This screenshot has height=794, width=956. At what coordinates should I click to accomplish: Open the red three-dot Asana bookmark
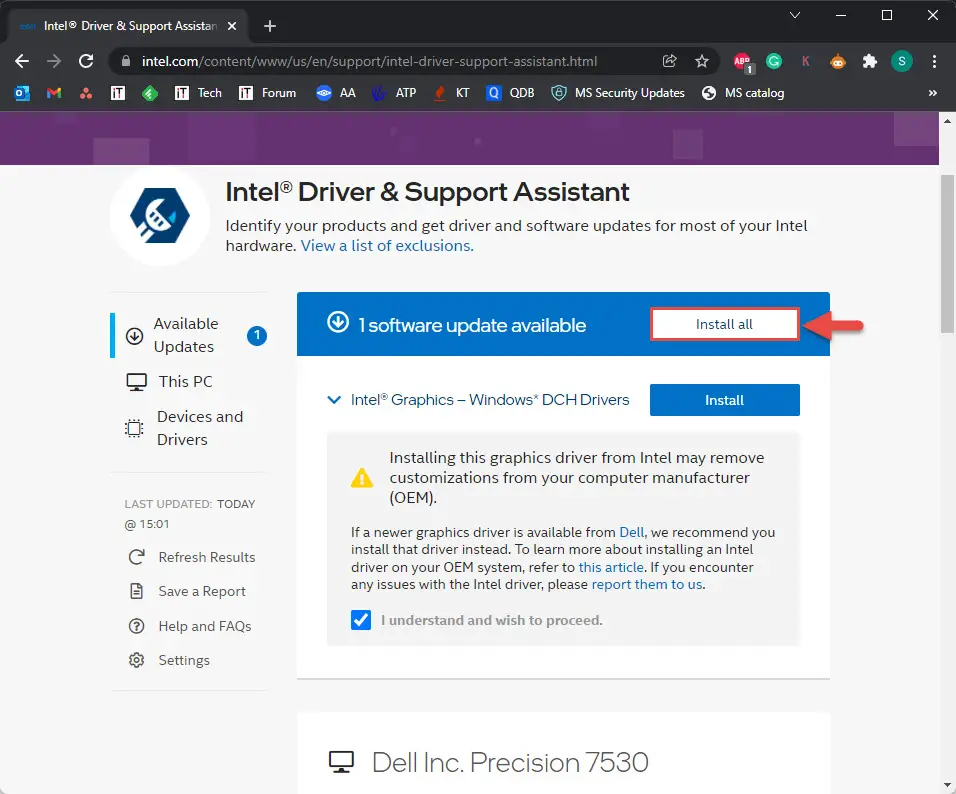click(86, 93)
